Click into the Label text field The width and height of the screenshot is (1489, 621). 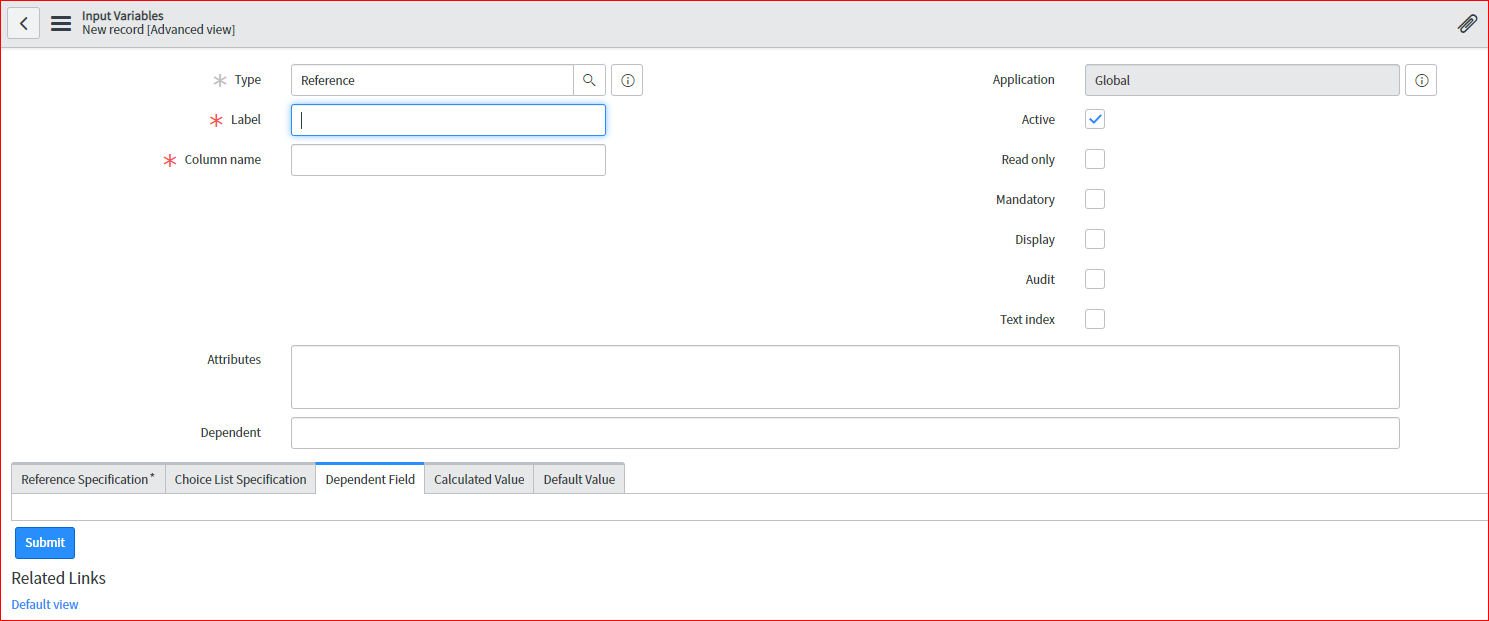point(448,120)
